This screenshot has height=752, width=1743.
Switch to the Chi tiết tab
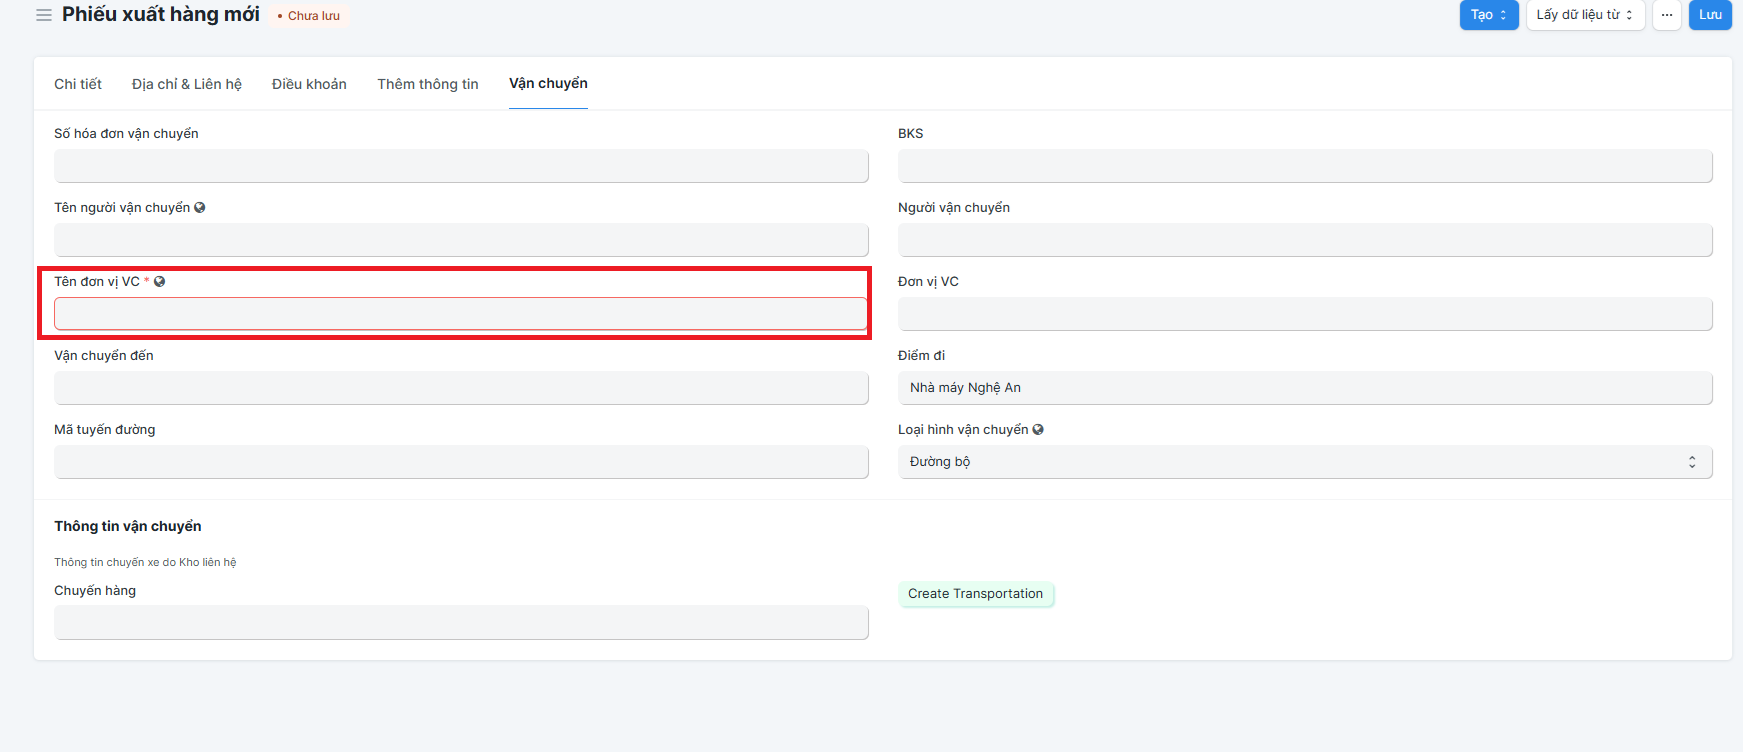point(78,84)
